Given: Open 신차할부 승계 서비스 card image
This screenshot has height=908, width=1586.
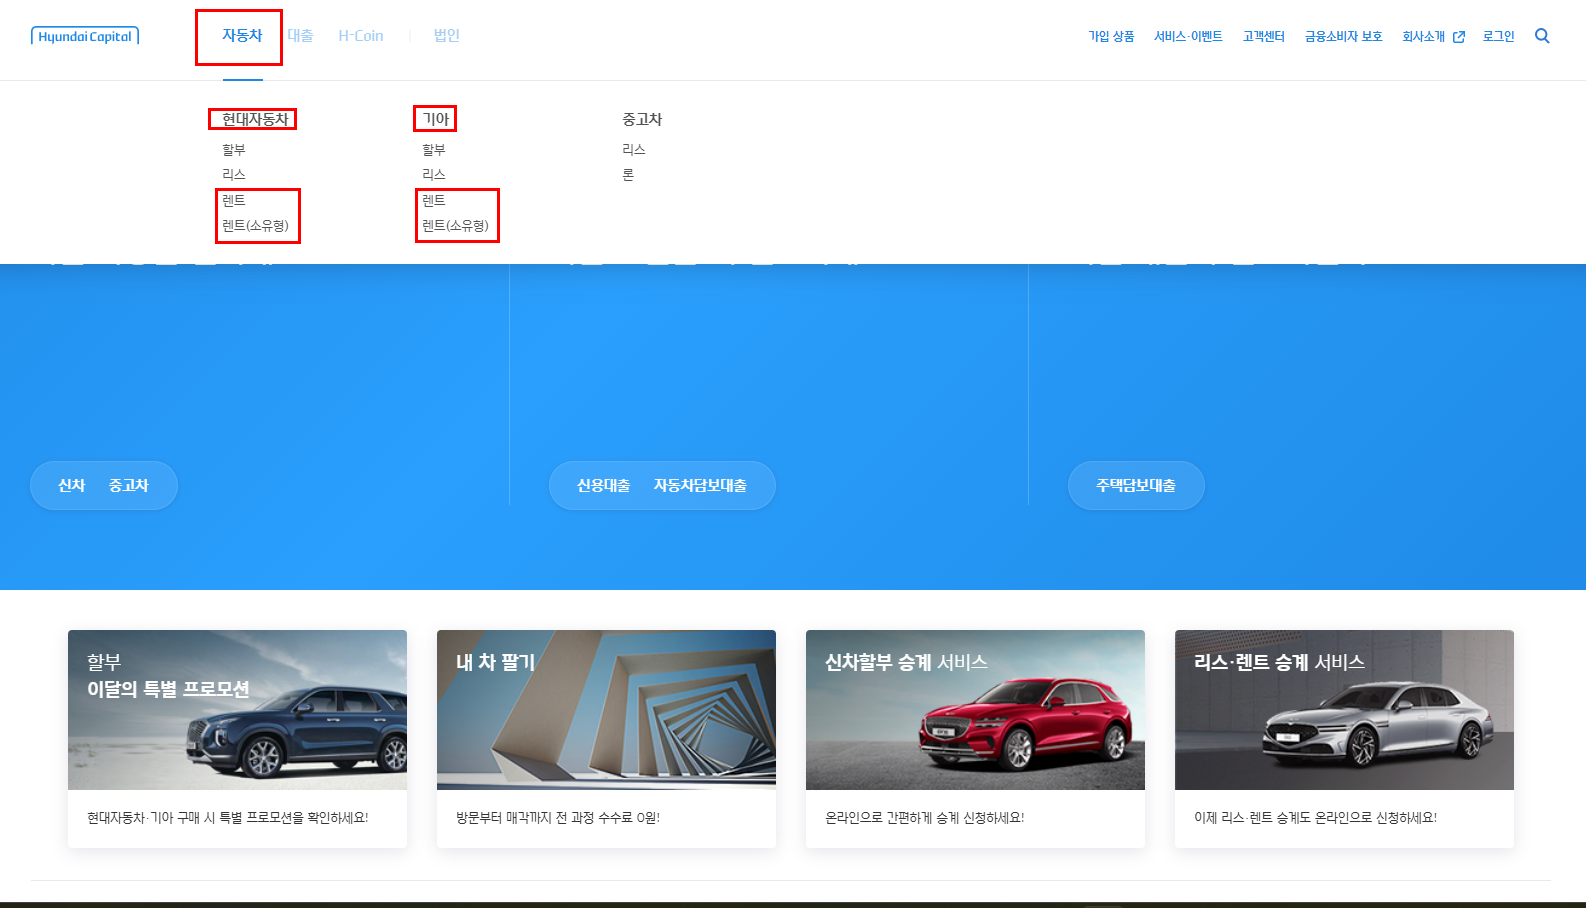Looking at the screenshot, I should pos(975,710).
